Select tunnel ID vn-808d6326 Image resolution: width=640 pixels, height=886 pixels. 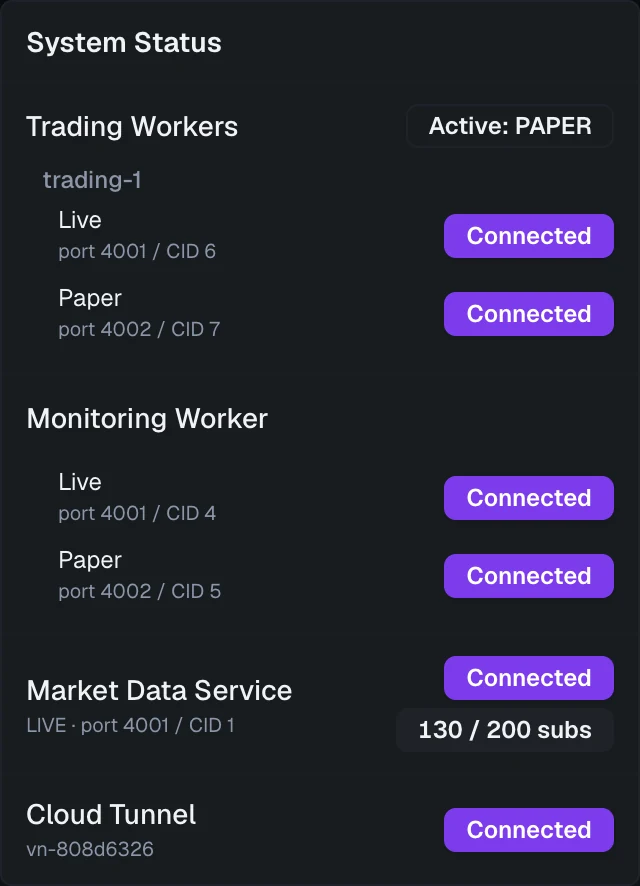tap(90, 849)
